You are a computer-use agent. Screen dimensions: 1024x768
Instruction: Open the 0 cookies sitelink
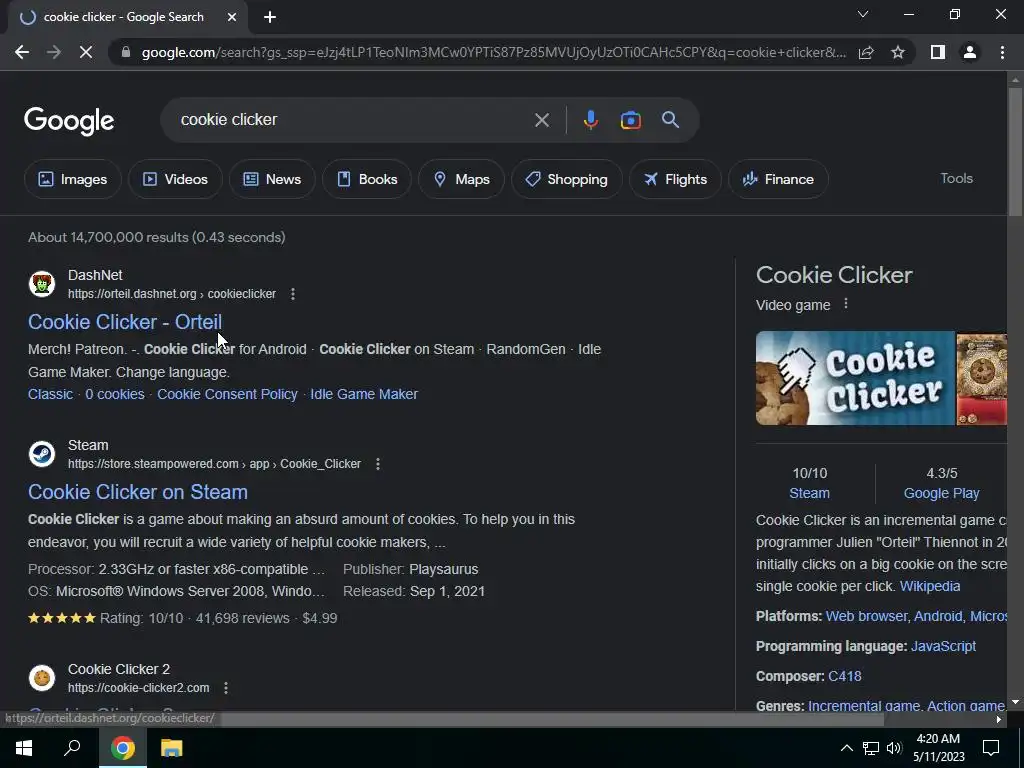(115, 394)
